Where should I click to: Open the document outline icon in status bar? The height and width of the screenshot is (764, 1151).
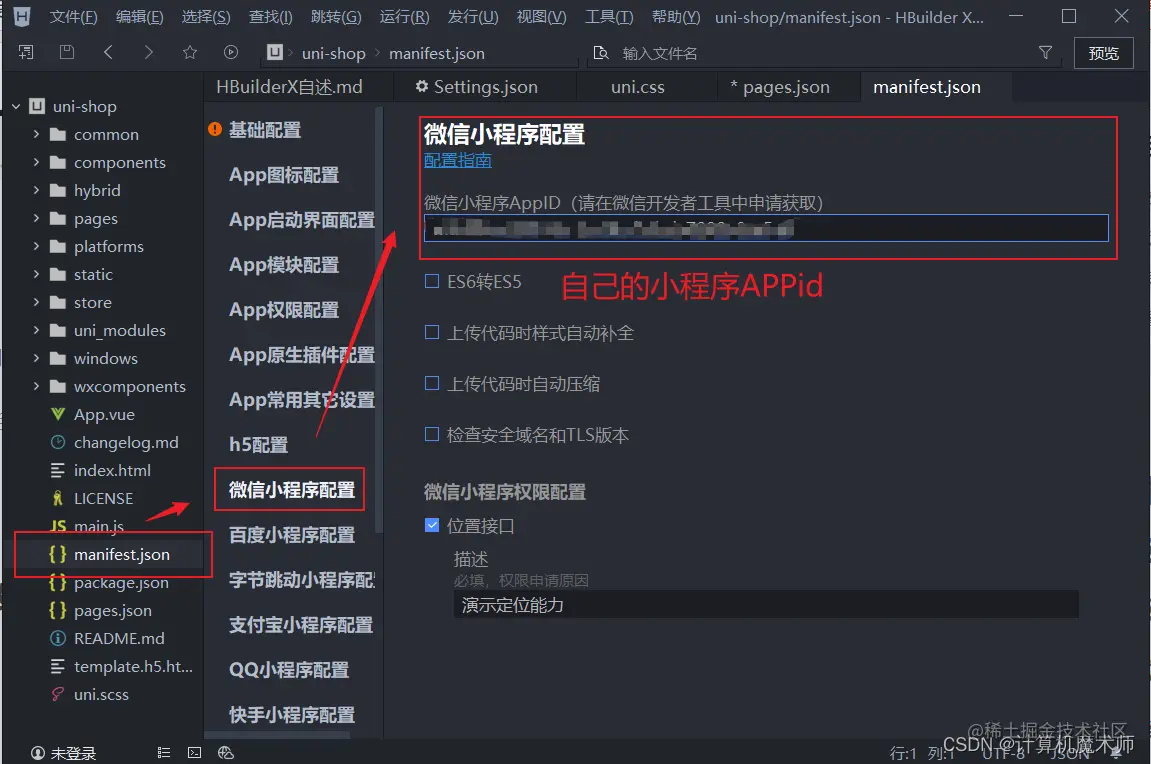coord(163,752)
